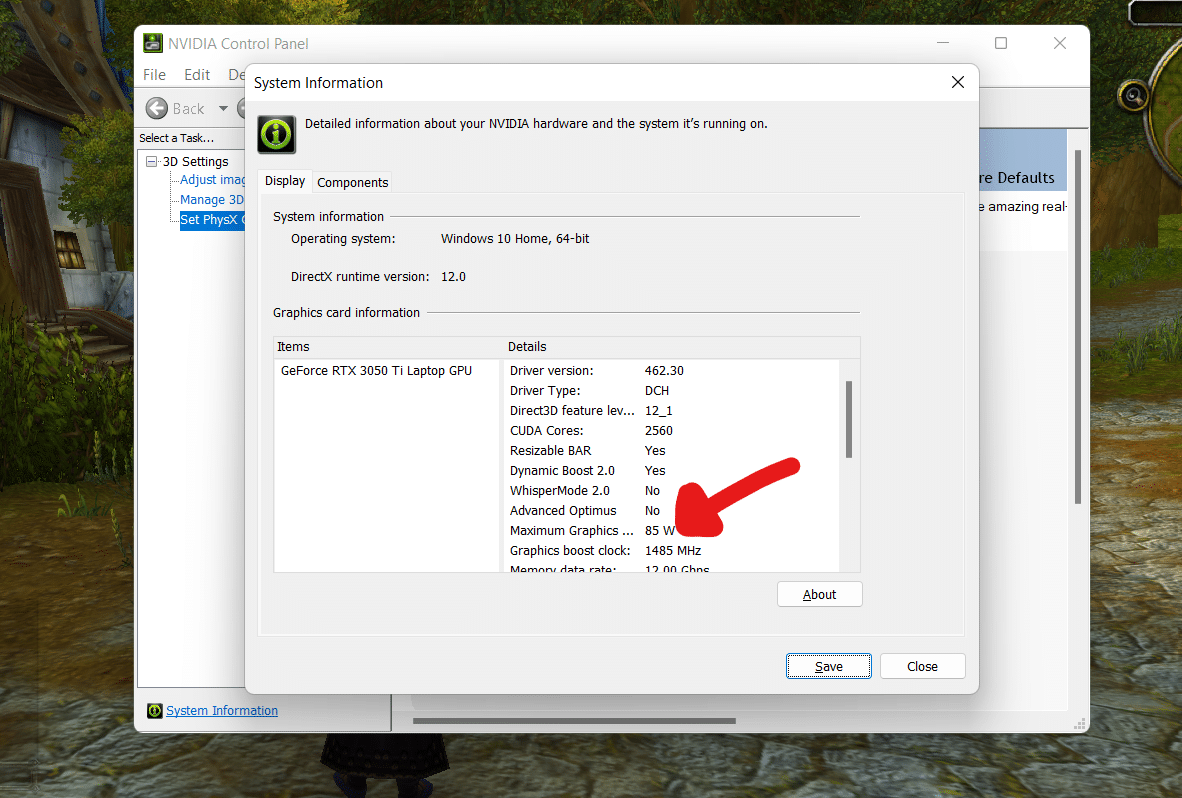Open the Back history dropdown arrow
Screen dimensions: 1182x798
tap(223, 109)
